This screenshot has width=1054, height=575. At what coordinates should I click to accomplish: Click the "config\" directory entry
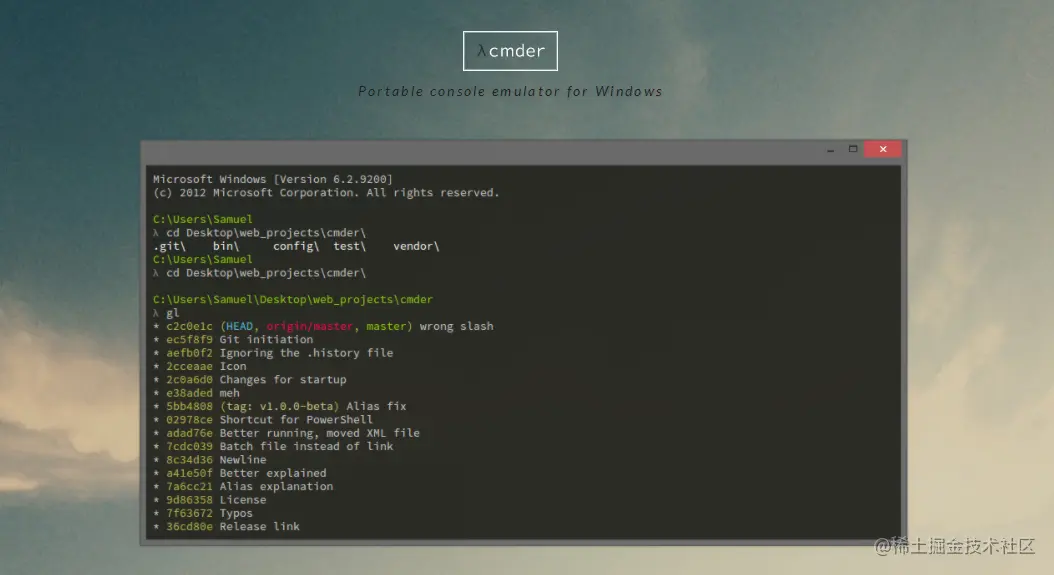point(296,246)
